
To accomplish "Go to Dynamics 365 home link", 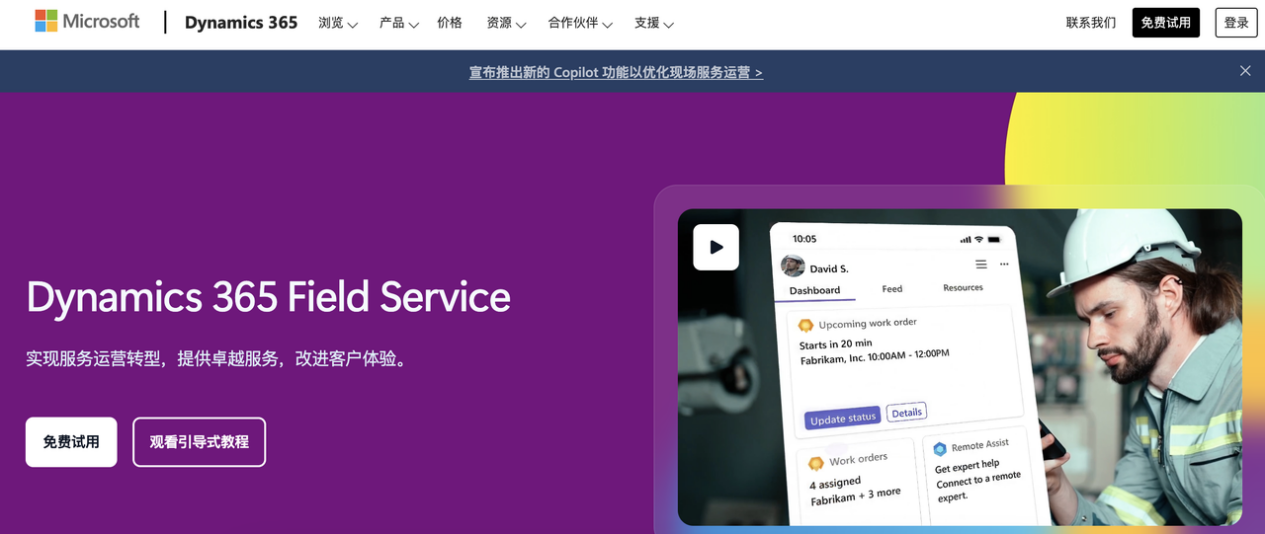I will [x=241, y=23].
